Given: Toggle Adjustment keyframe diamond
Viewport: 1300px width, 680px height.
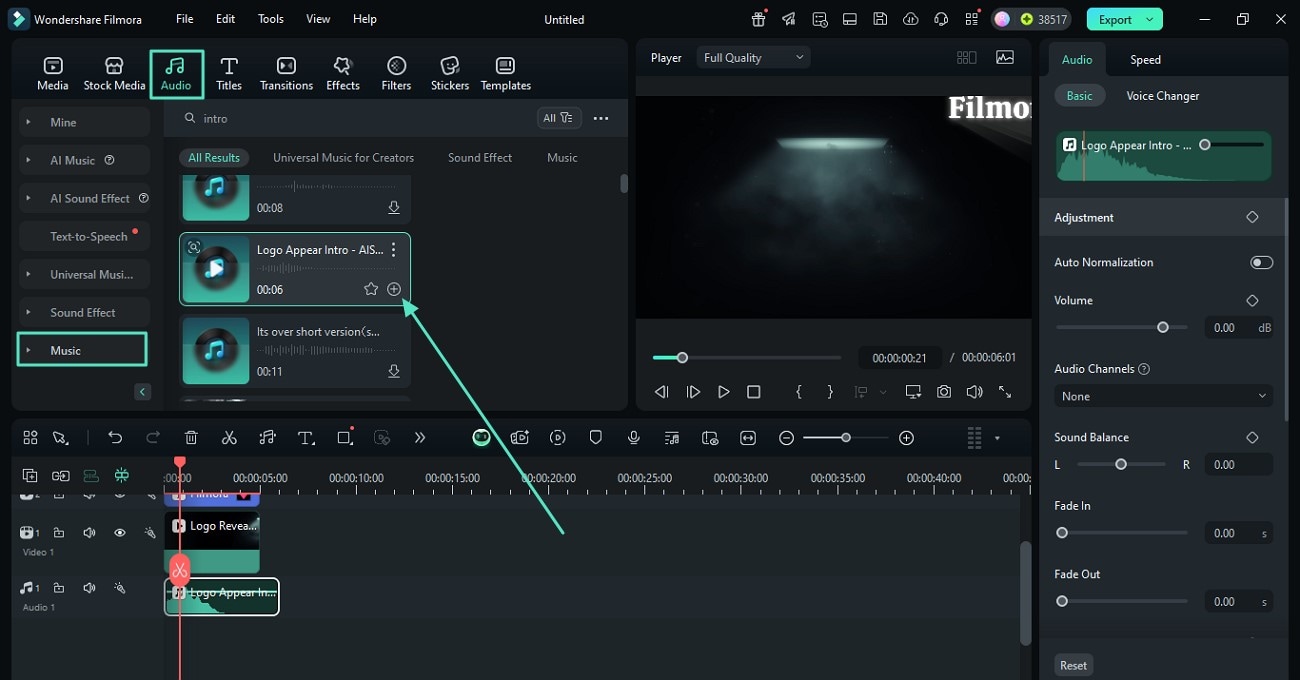Looking at the screenshot, I should tap(1252, 217).
